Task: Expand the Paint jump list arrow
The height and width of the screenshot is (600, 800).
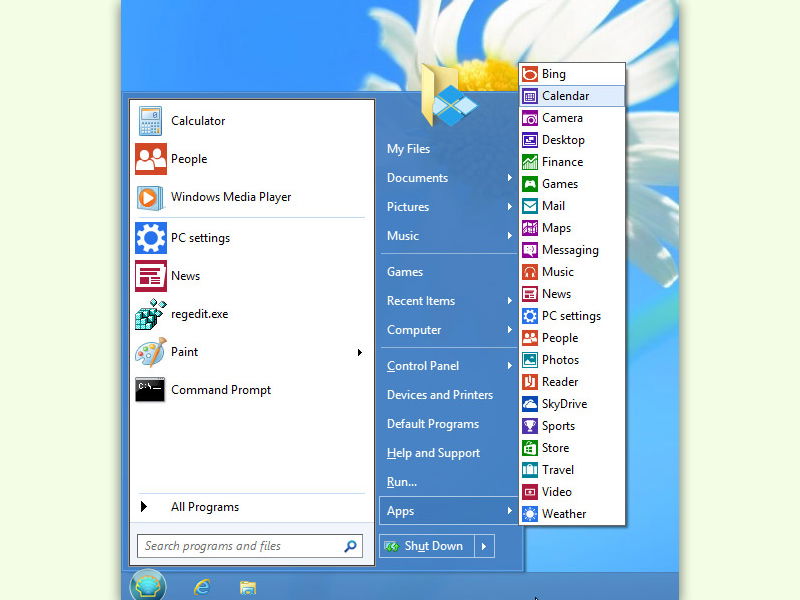Action: coord(360,353)
